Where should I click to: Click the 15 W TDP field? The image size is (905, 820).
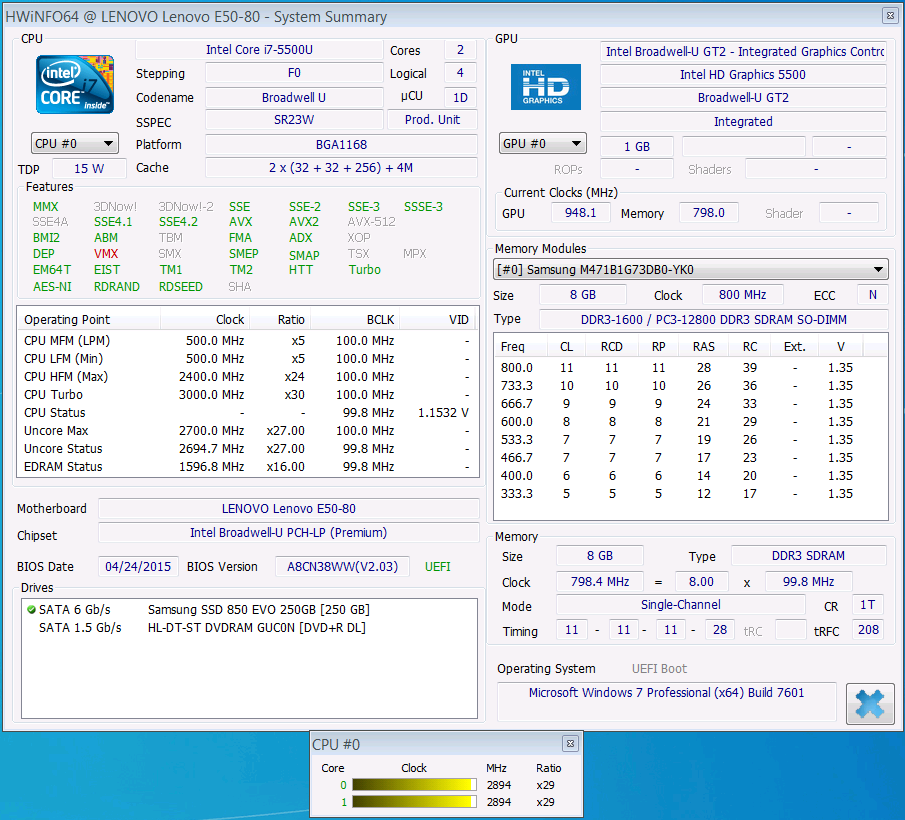click(89, 169)
